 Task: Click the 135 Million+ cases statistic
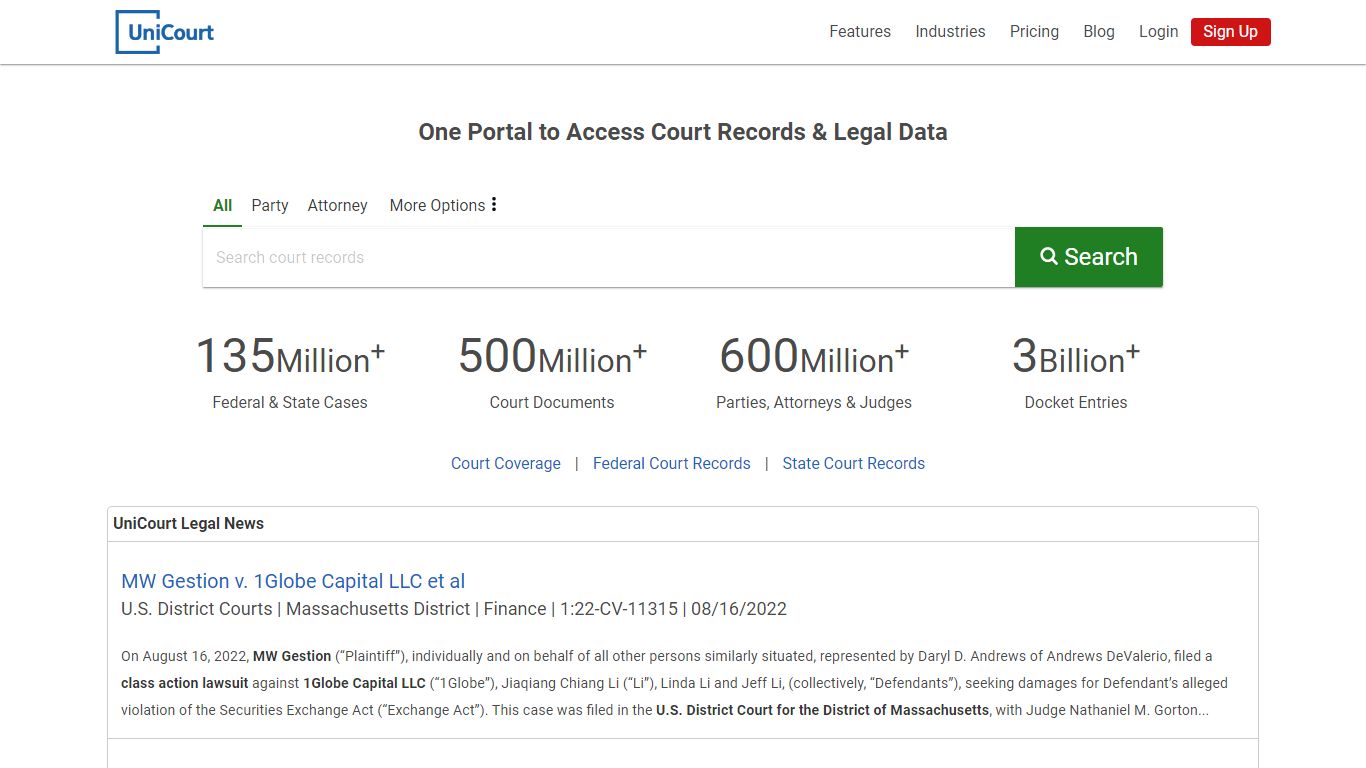(x=290, y=356)
